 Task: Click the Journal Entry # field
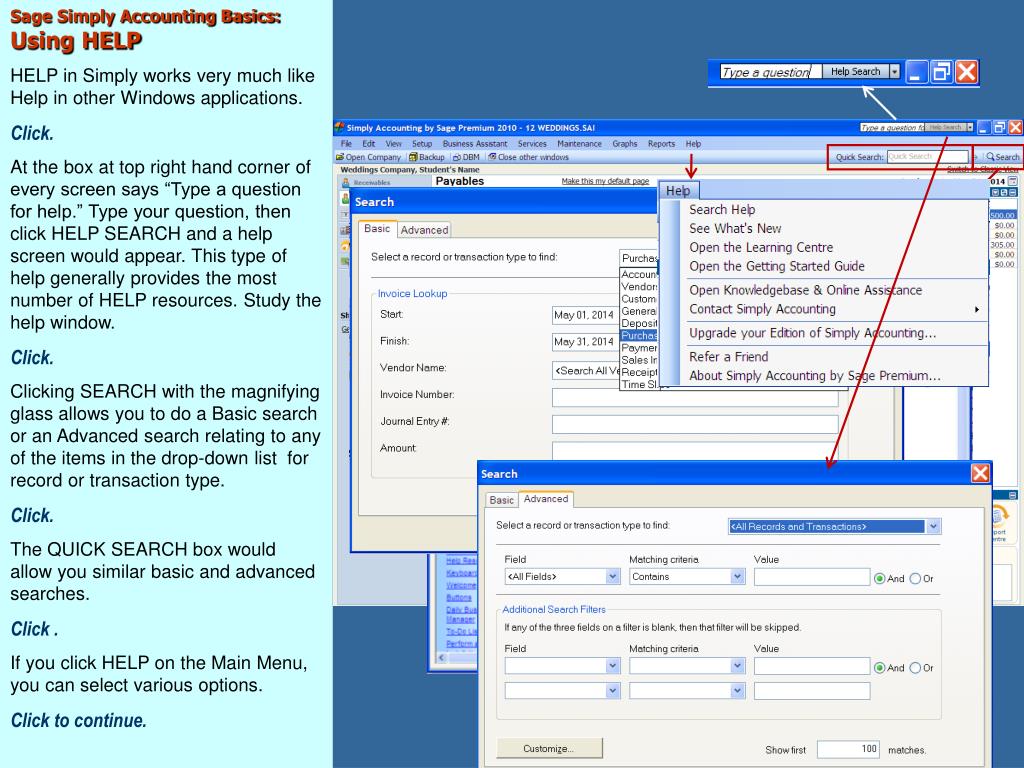695,424
